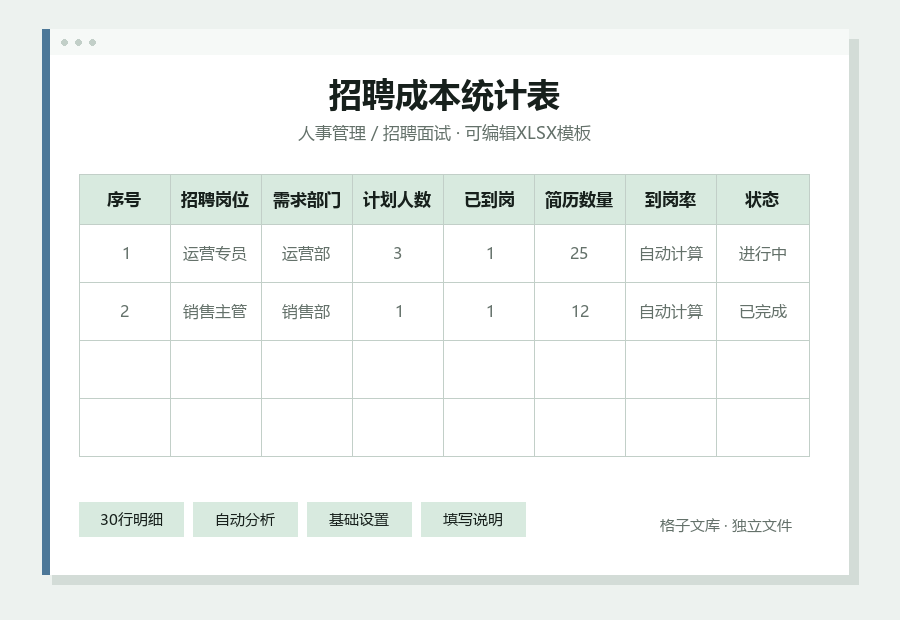Select the 需求部门 column header

pos(307,200)
